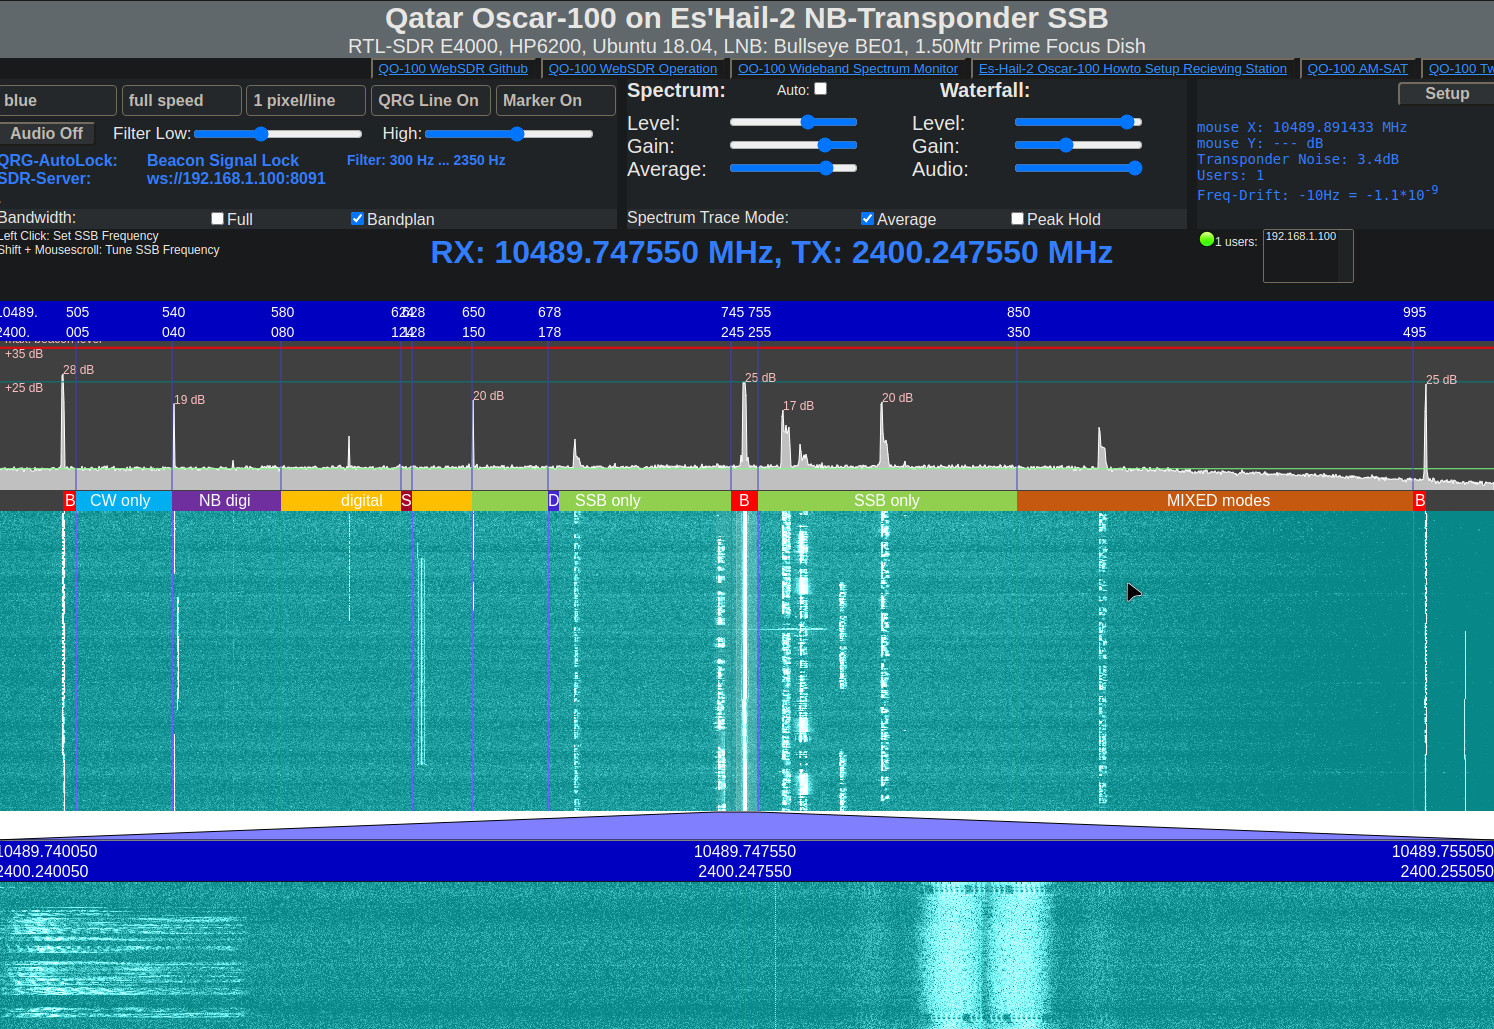
Task: Click the digital bandplan segment
Action: point(341,501)
